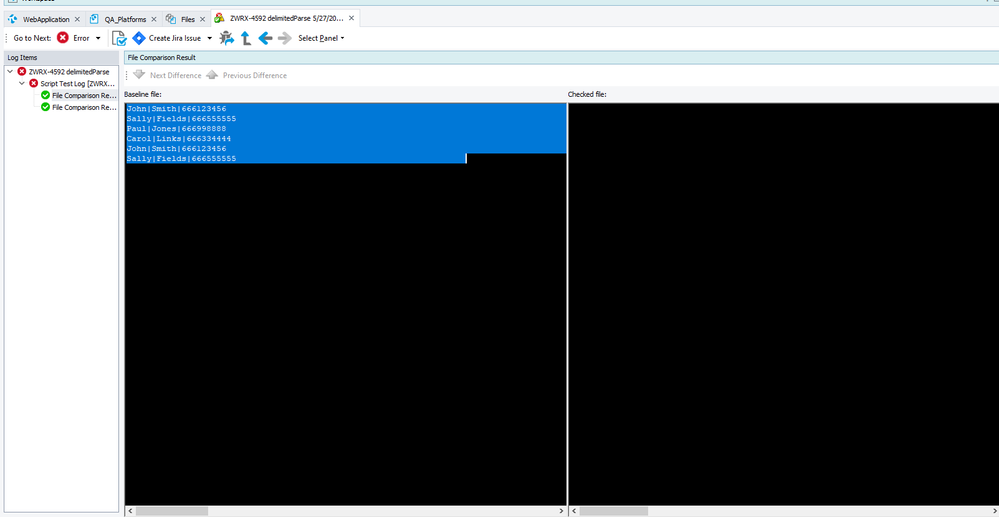The width and height of the screenshot is (999, 517).
Task: Select the first File Comparison Result log item
Action: pyautogui.click(x=84, y=96)
